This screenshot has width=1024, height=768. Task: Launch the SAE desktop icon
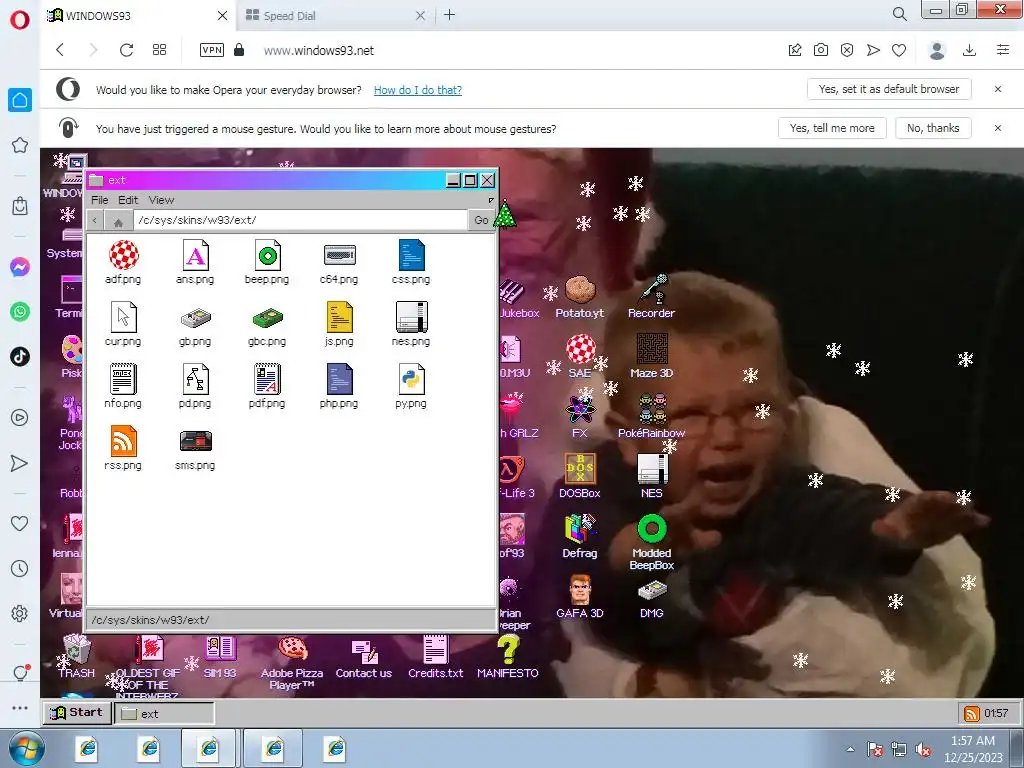[x=579, y=349]
